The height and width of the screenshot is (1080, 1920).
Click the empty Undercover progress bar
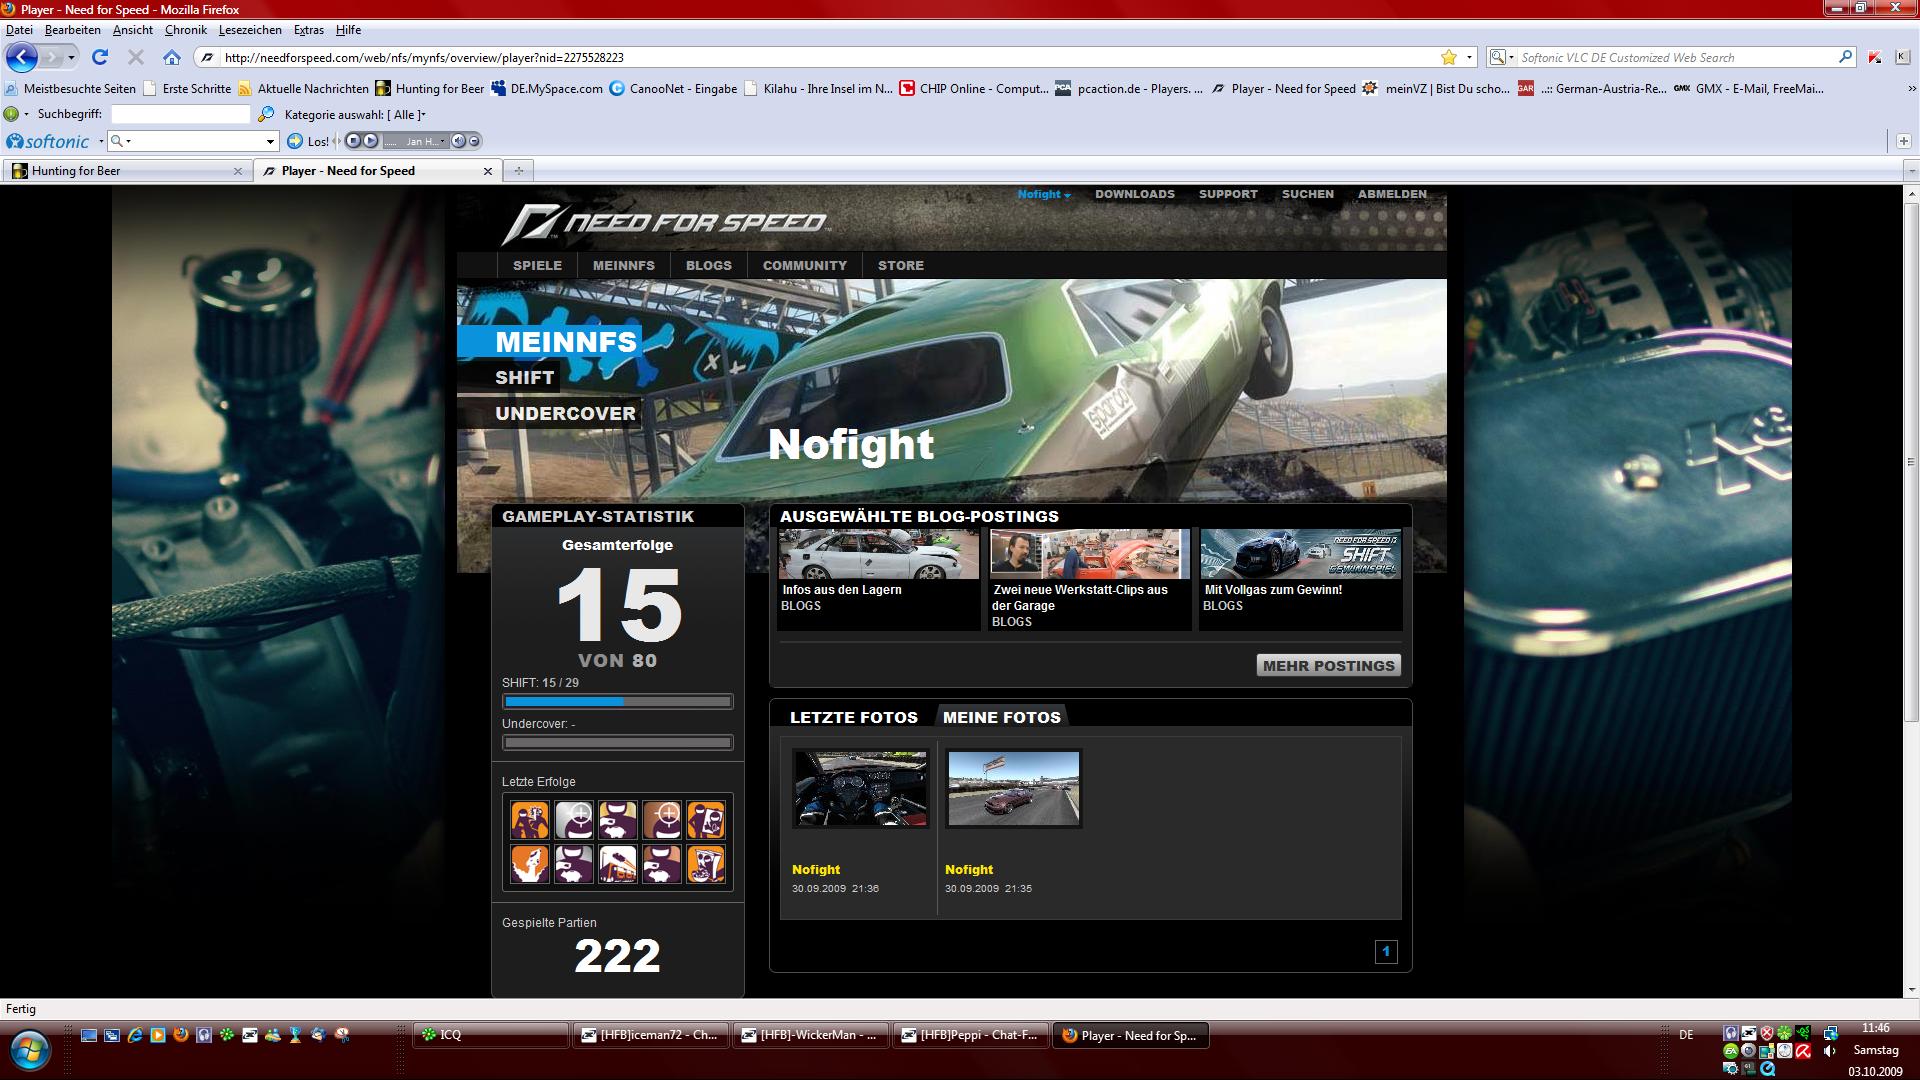617,743
